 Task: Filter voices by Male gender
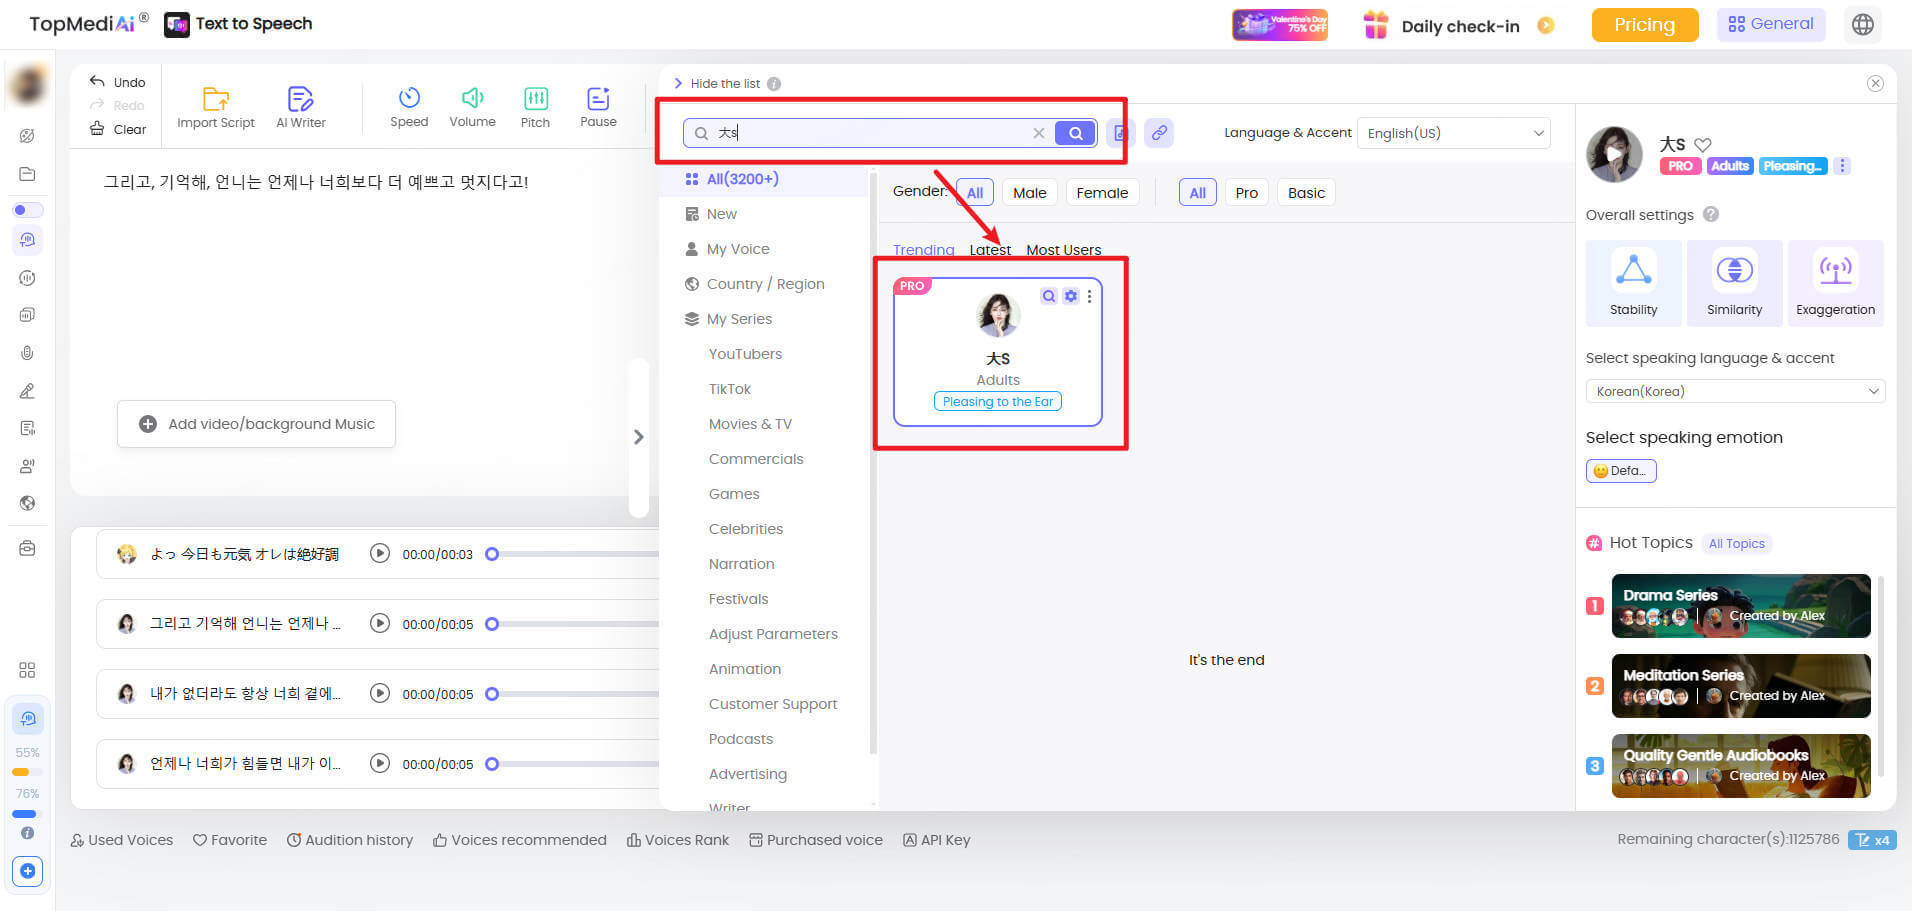1029,193
